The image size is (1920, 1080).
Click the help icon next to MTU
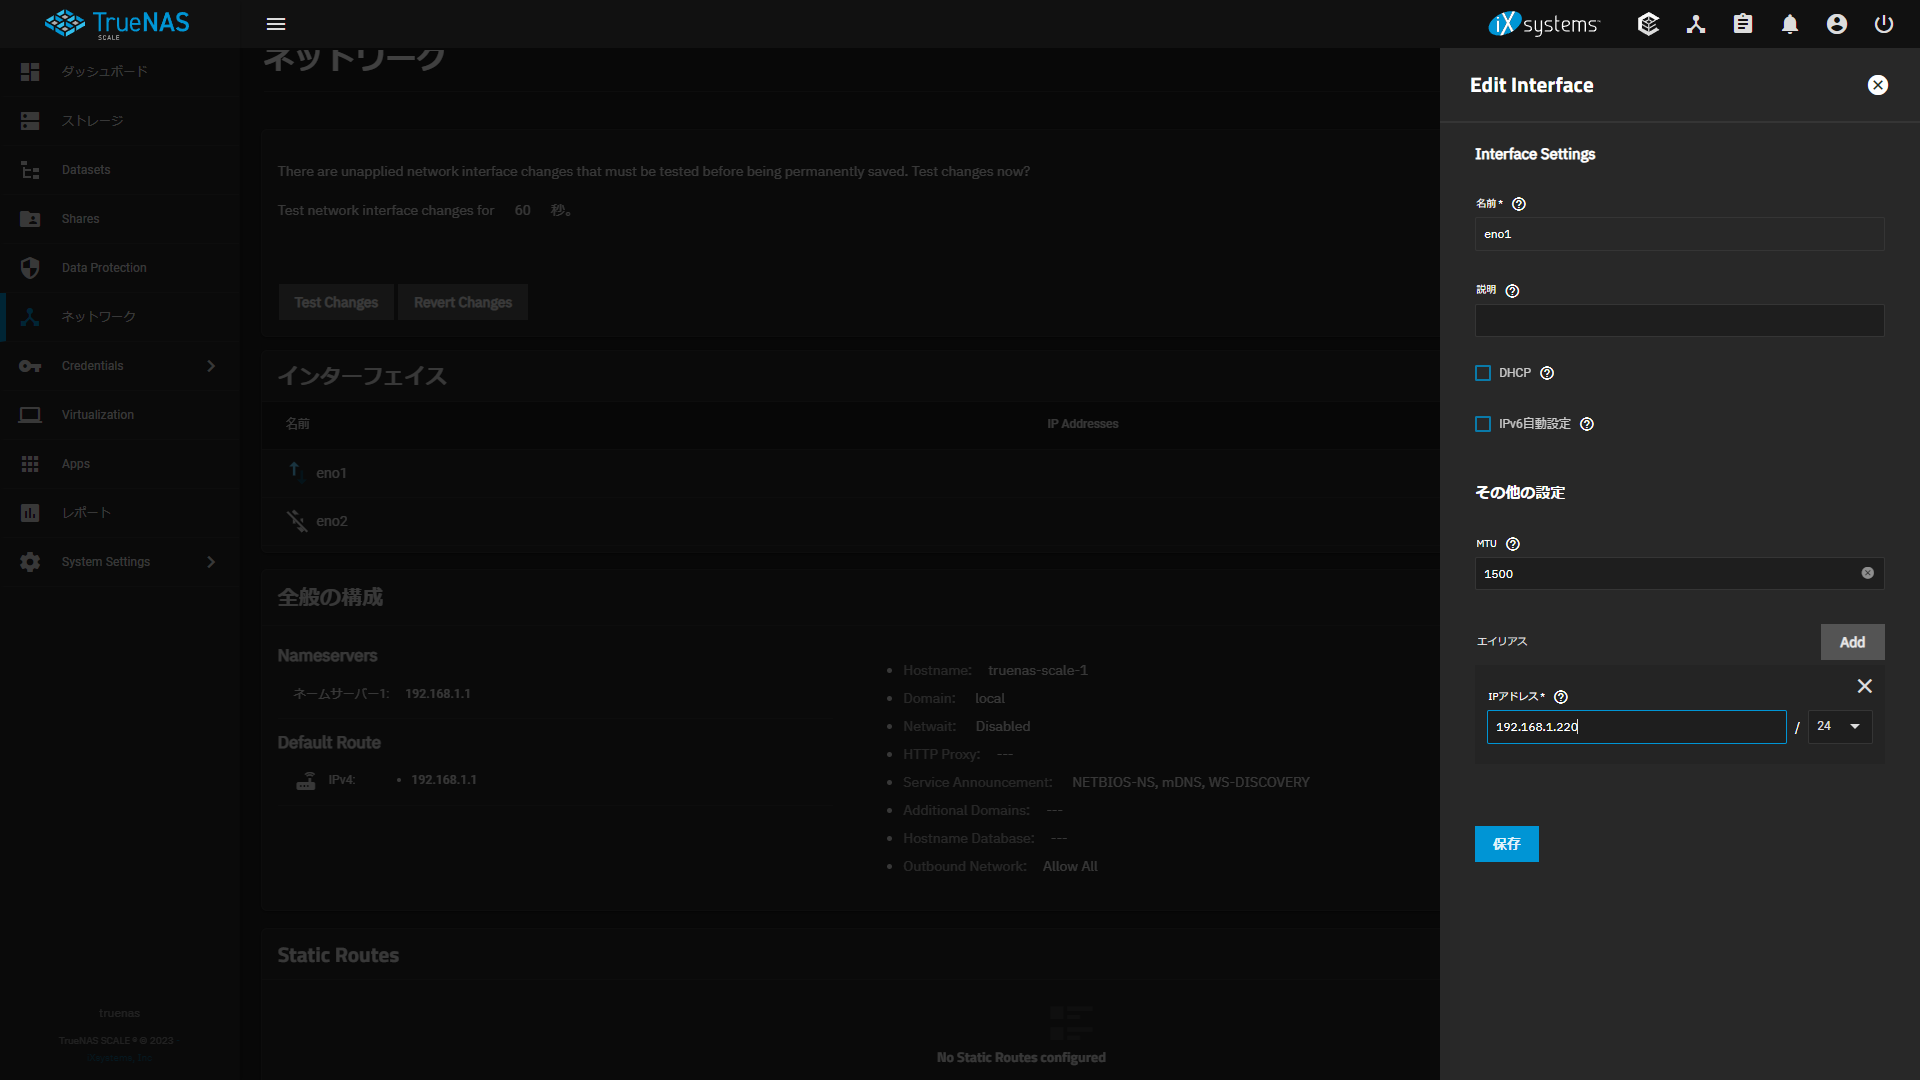coord(1513,544)
